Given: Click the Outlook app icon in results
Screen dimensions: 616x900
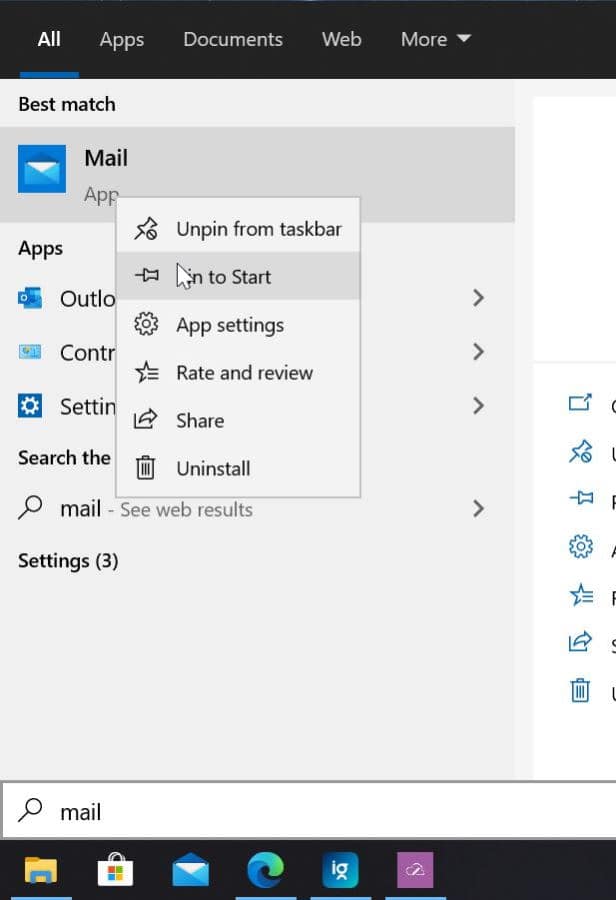Looking at the screenshot, I should (x=30, y=298).
